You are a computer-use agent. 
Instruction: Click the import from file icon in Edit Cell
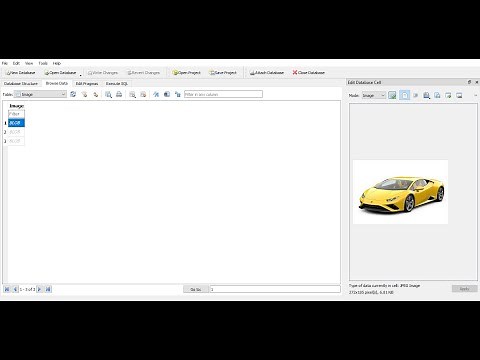(448, 96)
